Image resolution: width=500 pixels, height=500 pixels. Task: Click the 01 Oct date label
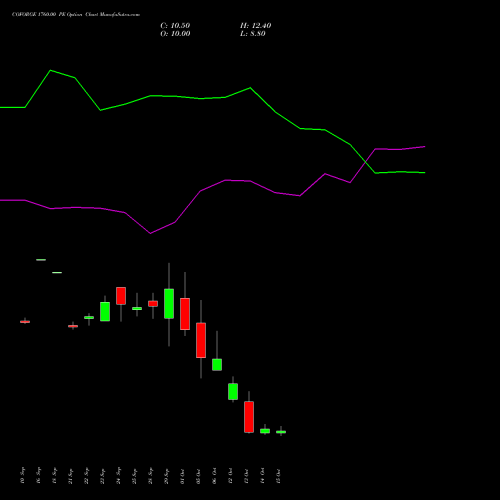[183, 476]
